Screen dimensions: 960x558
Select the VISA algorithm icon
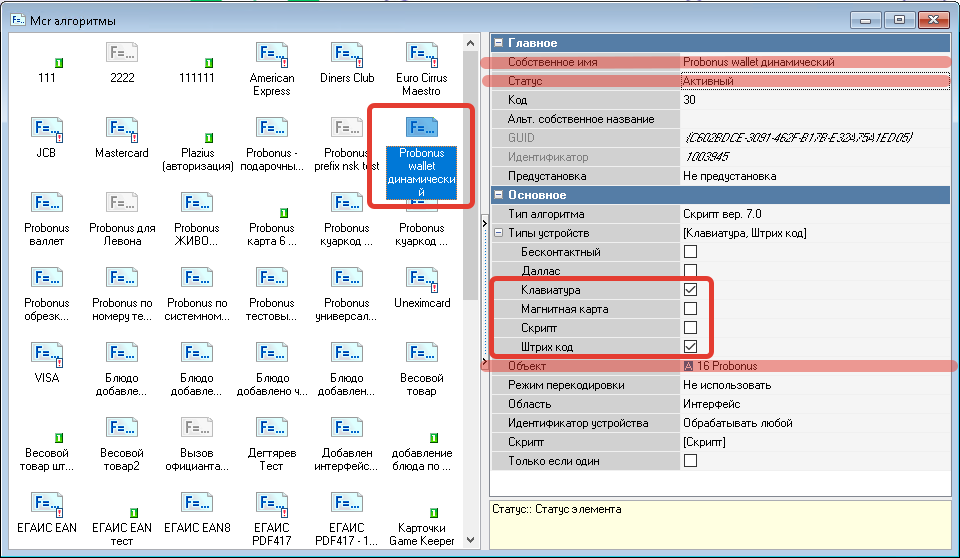tap(46, 356)
